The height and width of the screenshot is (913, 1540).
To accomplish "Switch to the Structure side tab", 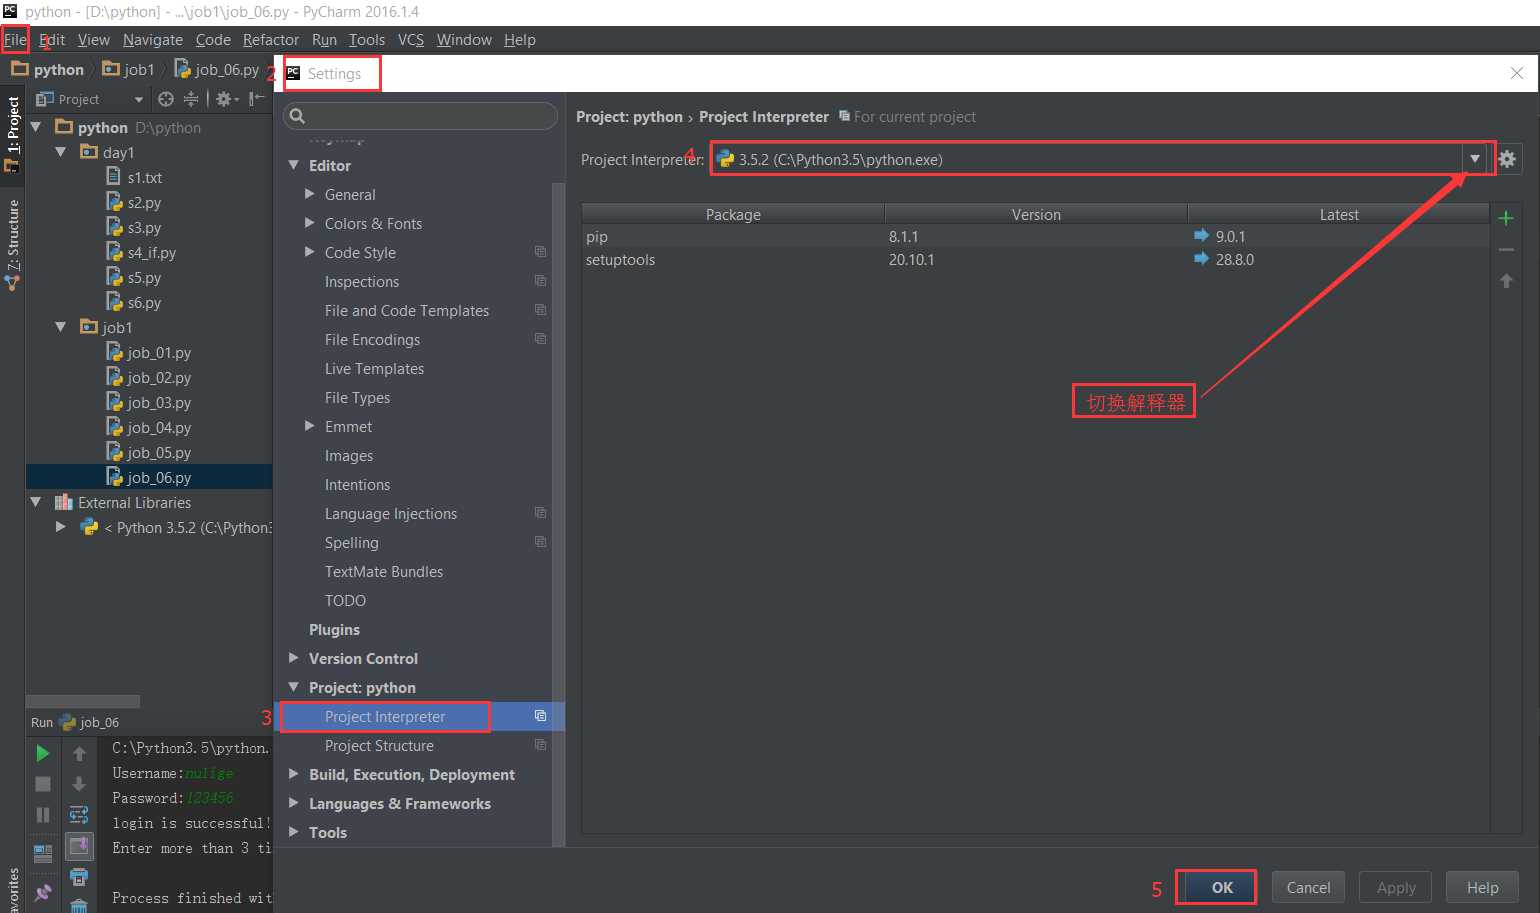I will (13, 245).
